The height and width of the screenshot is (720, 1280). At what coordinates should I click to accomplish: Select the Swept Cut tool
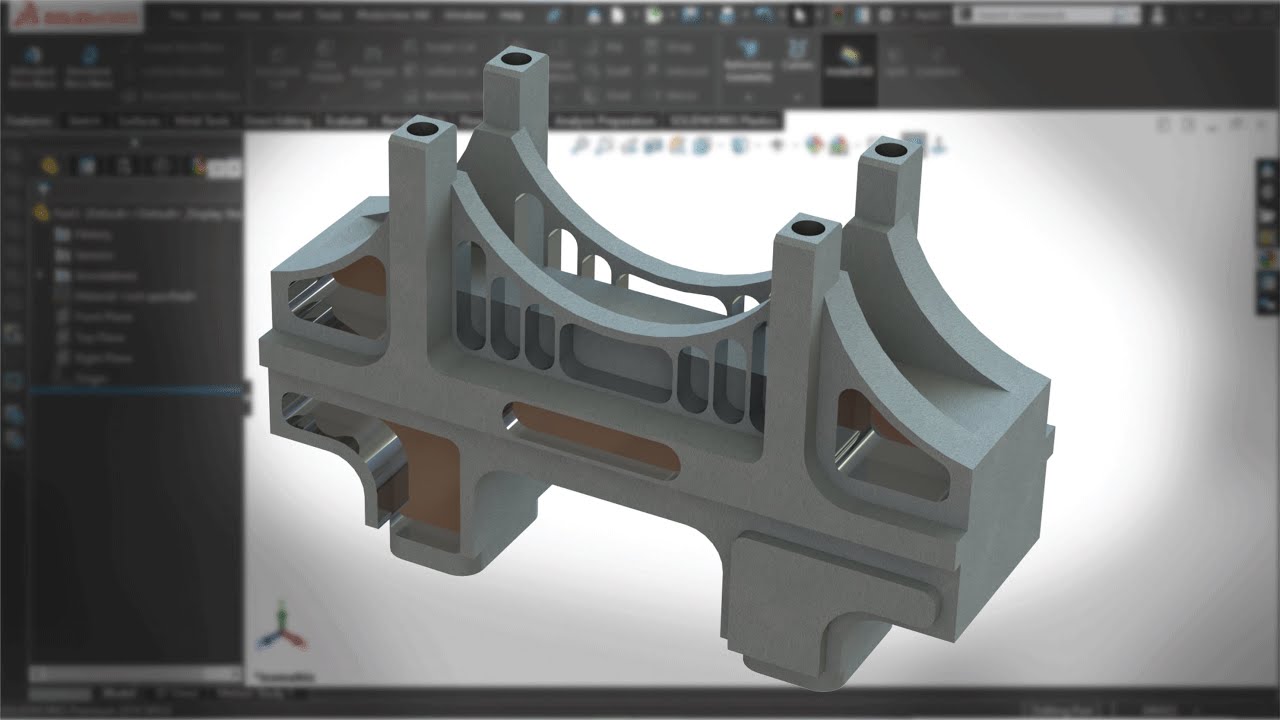(x=438, y=47)
